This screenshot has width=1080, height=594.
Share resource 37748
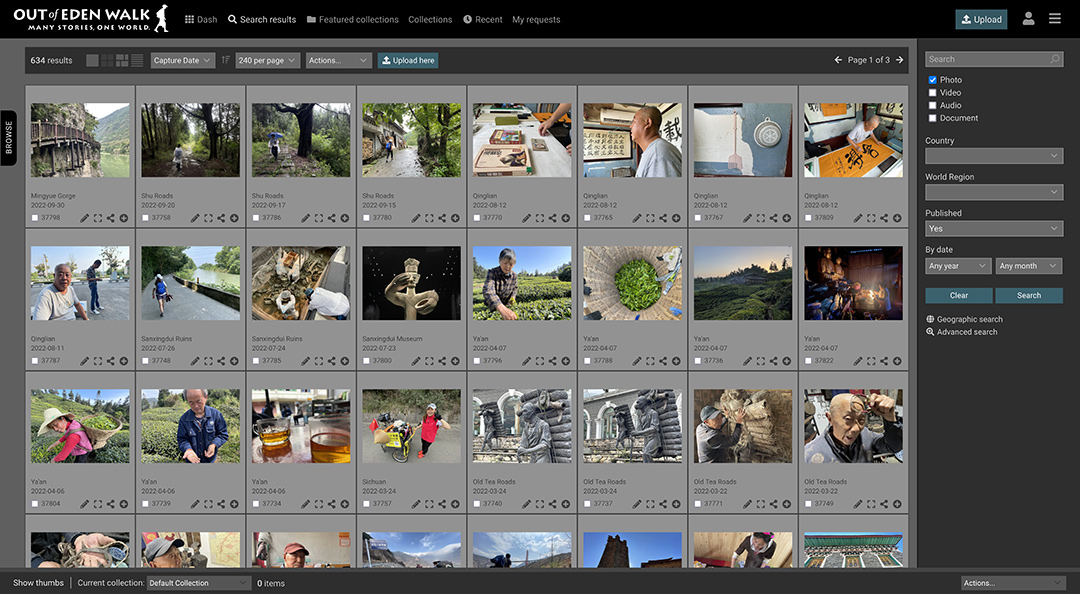(221, 361)
